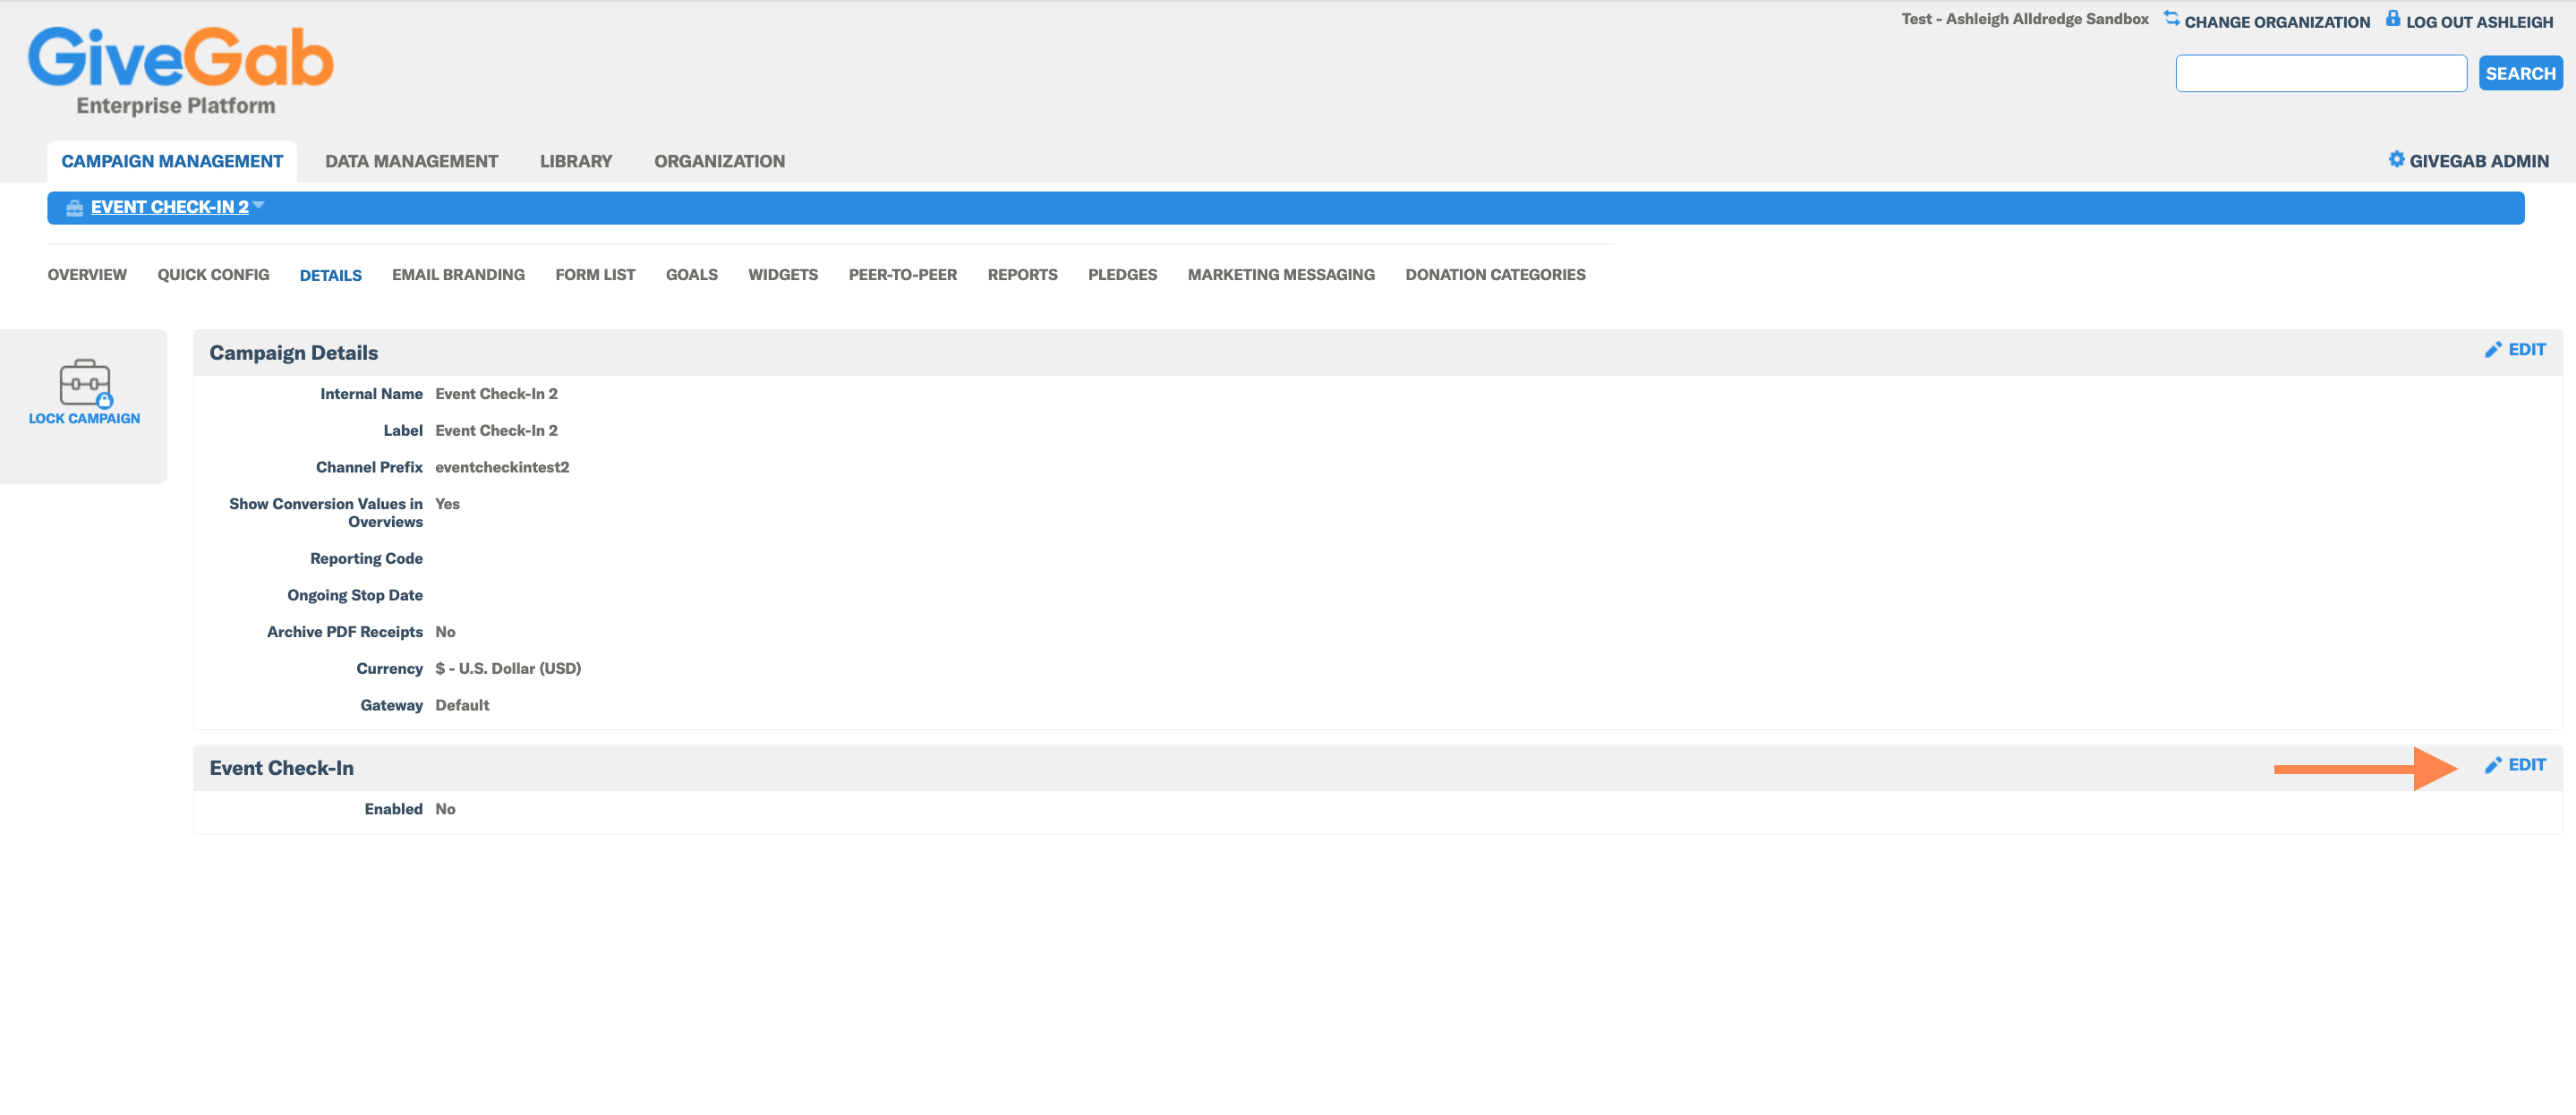Select the Details sub-tab
The height and width of the screenshot is (1115, 2576).
click(x=331, y=276)
